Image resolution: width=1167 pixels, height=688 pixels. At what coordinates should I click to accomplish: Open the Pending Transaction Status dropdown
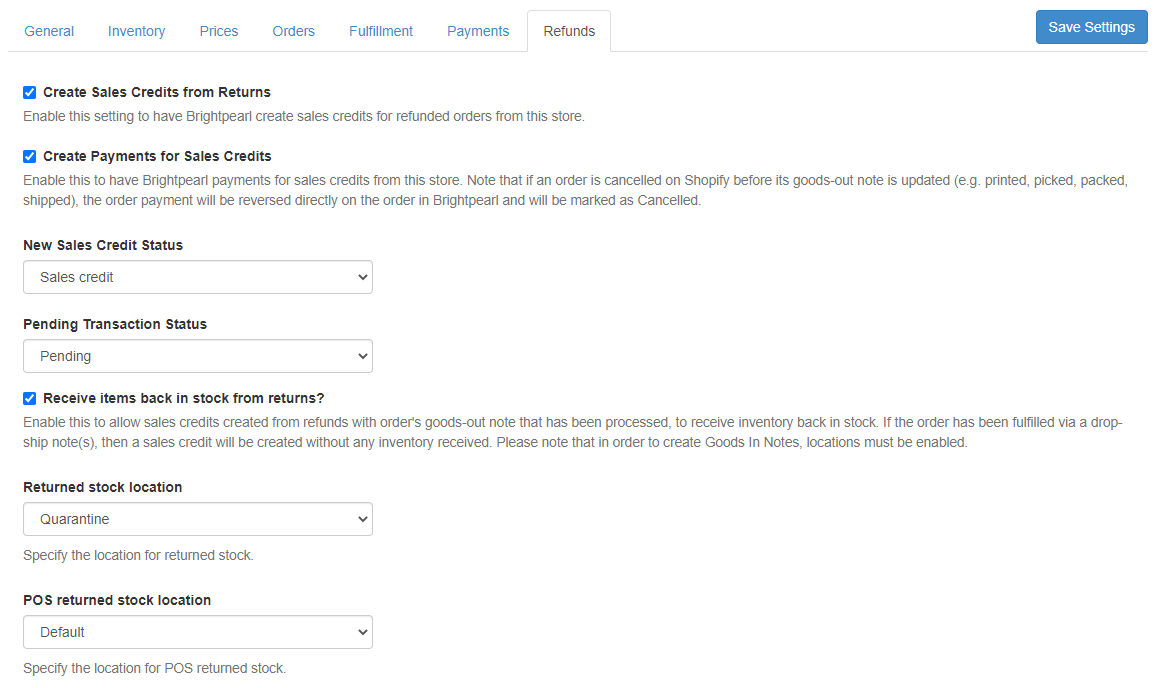[x=197, y=356]
